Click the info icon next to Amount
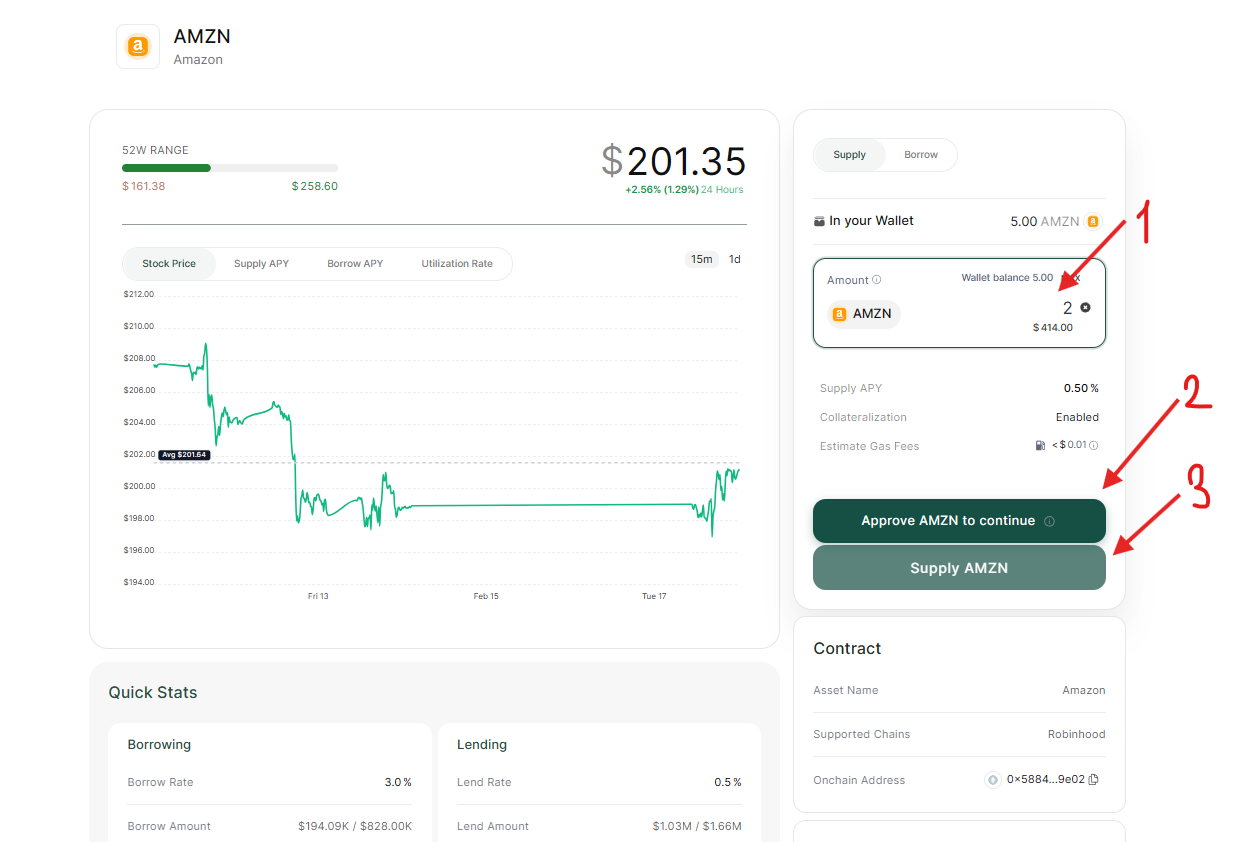This screenshot has width=1237, height=842. click(877, 280)
